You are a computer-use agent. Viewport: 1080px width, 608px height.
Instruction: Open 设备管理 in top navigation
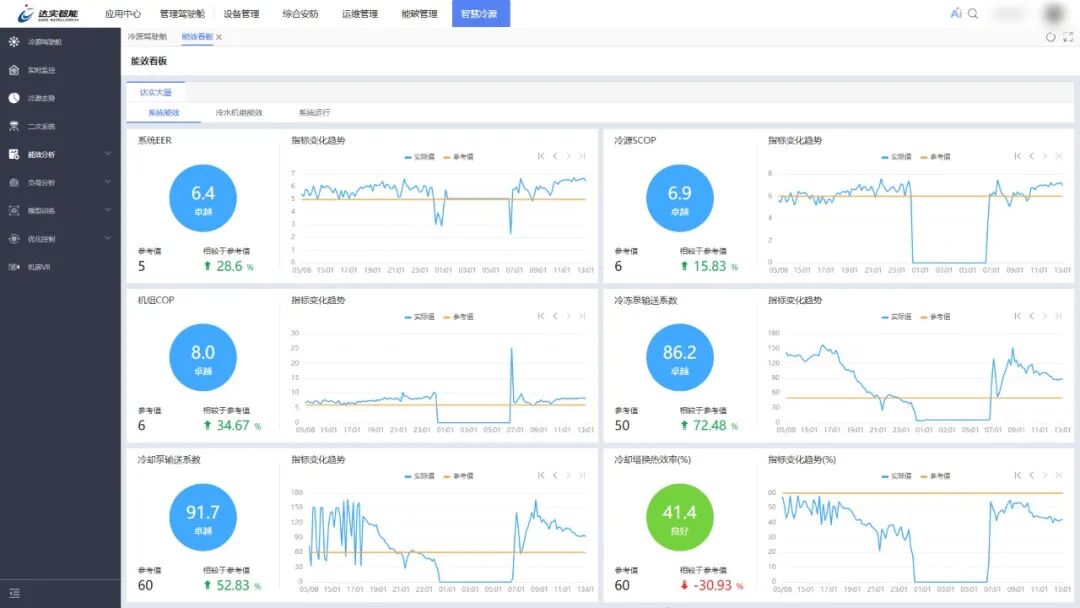point(241,14)
